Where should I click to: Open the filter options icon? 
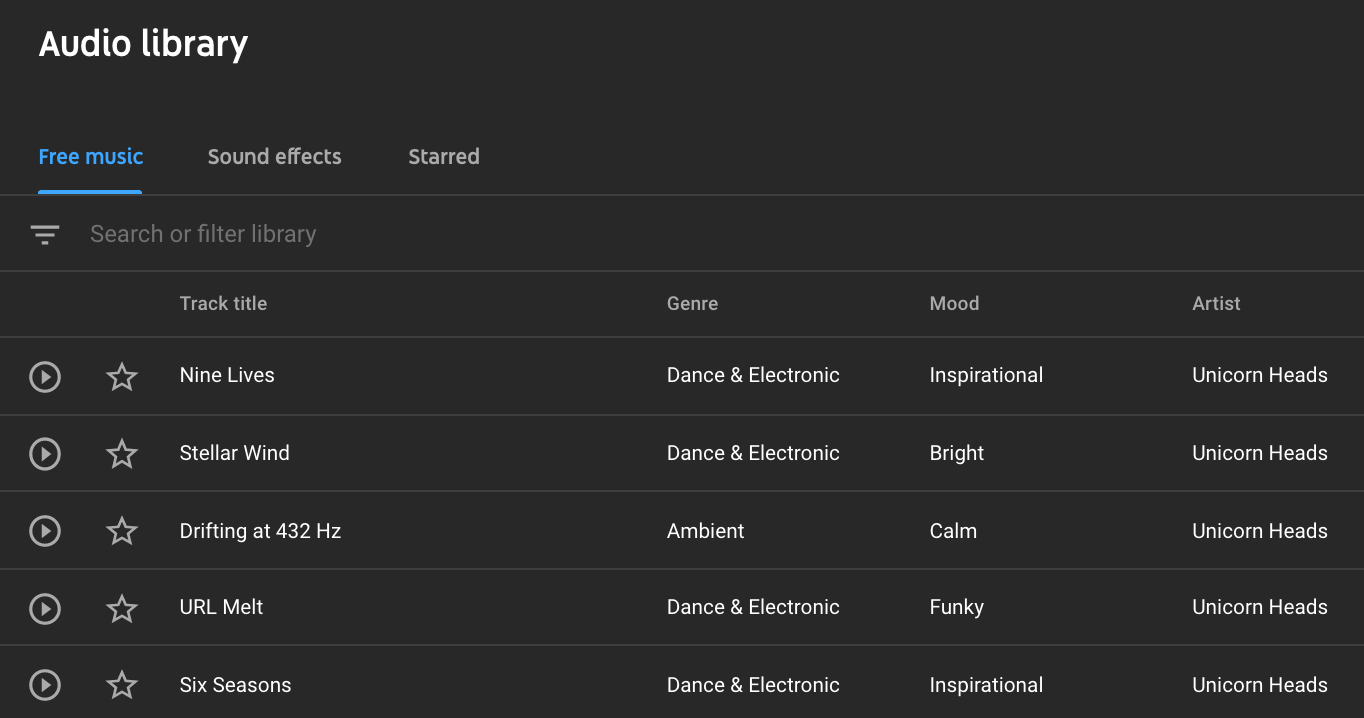45,235
